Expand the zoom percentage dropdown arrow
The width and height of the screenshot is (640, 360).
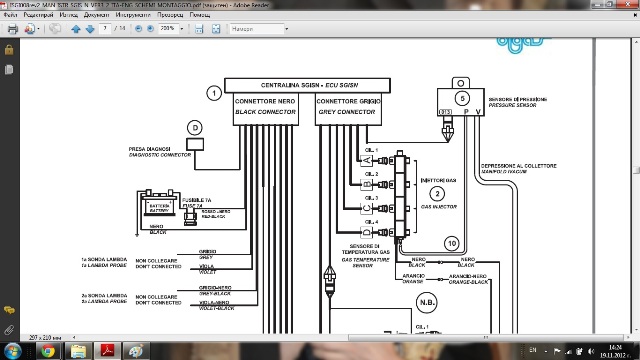(182, 29)
